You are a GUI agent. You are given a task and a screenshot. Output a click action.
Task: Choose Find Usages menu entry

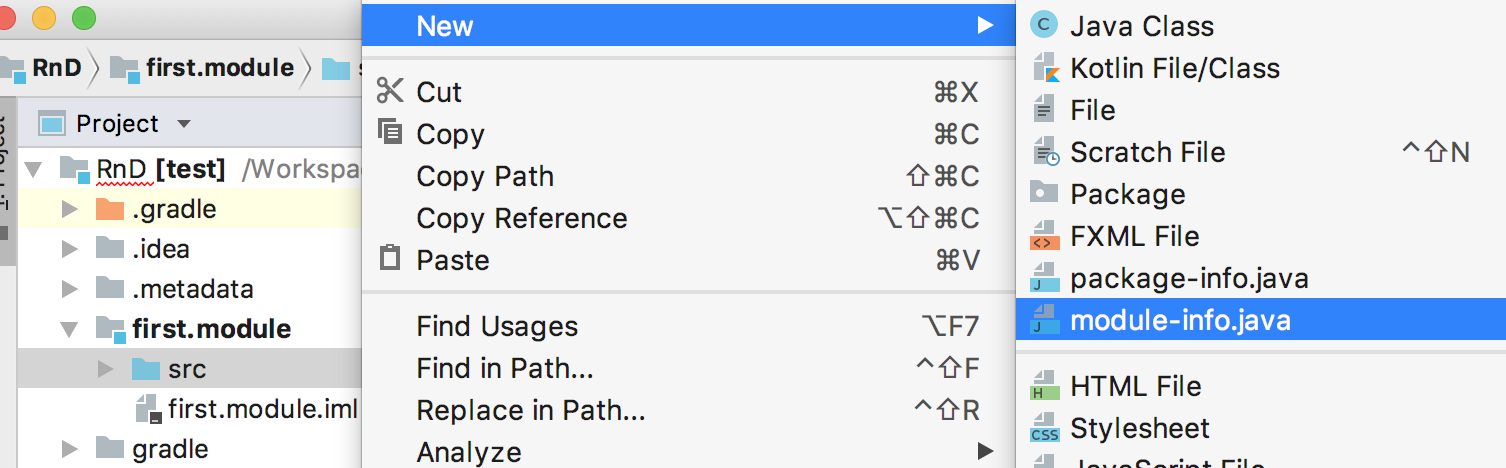(497, 326)
